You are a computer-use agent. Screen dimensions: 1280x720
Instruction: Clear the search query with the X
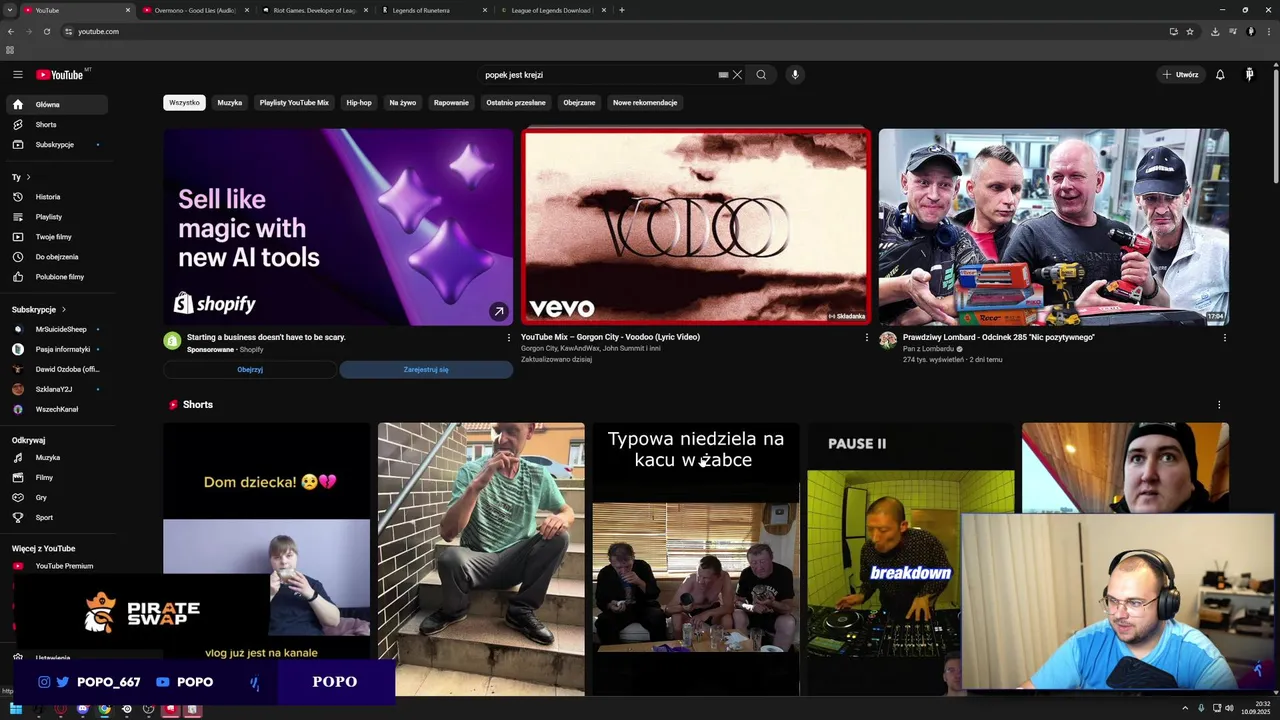tap(737, 75)
